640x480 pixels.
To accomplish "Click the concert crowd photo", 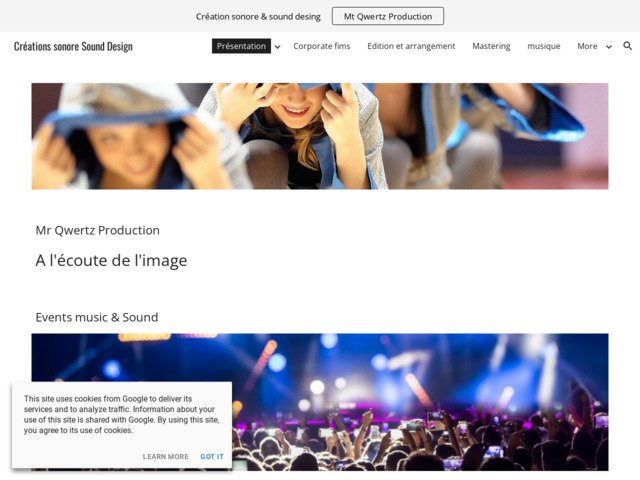I will [320, 402].
